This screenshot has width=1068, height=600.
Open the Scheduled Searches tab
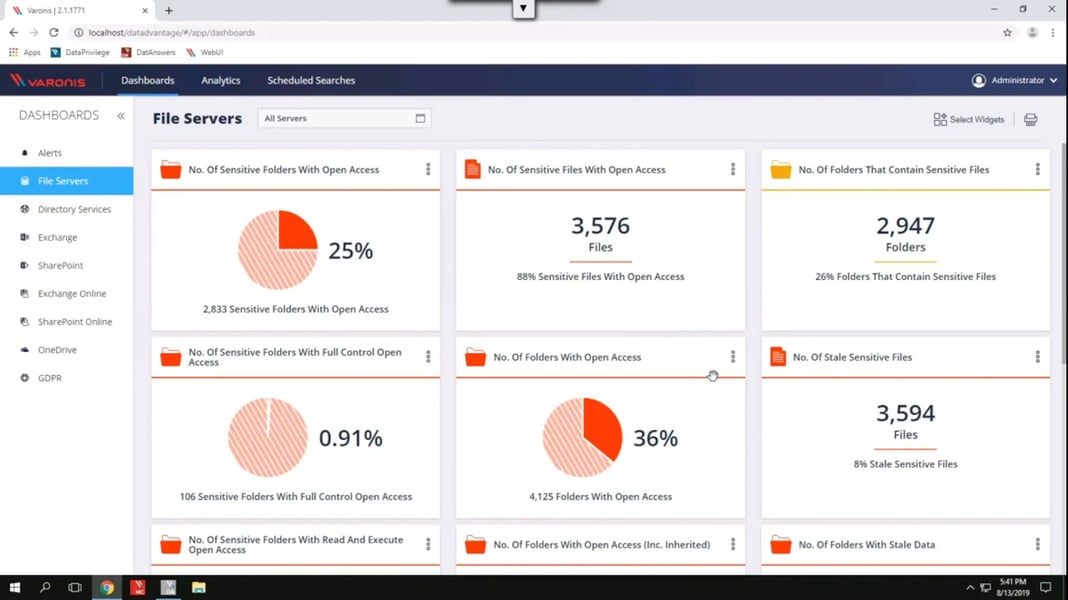(310, 80)
